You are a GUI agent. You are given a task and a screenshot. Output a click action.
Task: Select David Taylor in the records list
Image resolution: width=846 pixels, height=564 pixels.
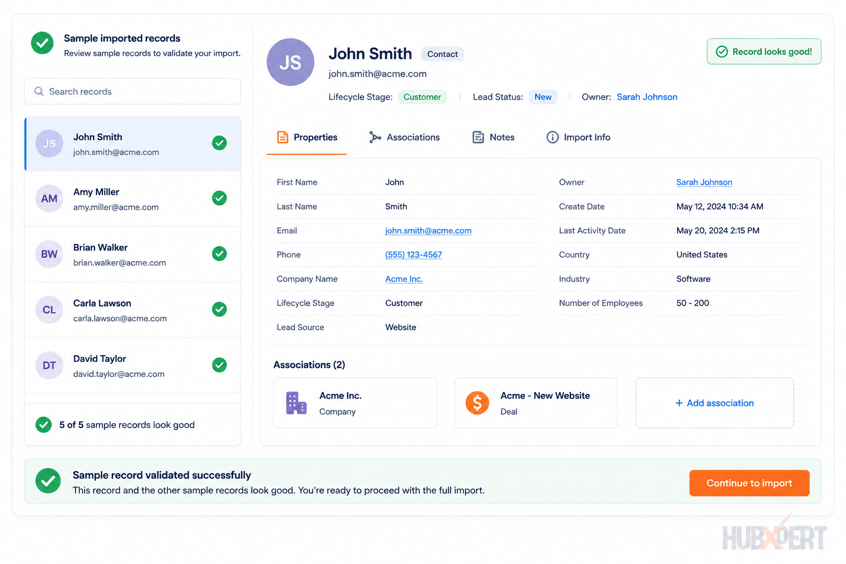click(132, 365)
